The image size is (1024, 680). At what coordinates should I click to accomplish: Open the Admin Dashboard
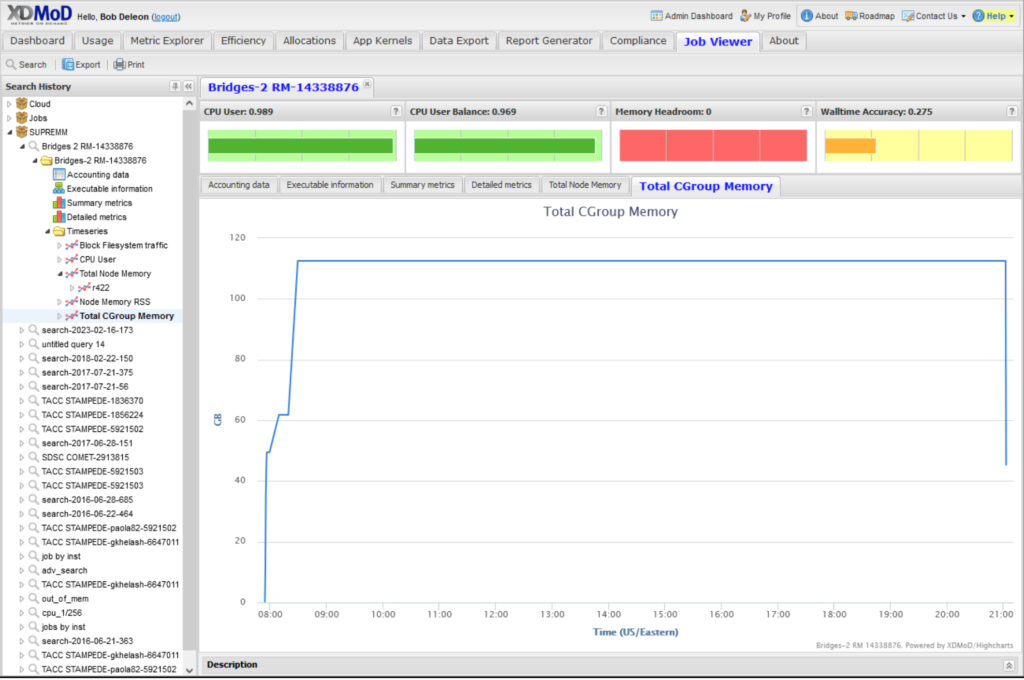pos(691,16)
